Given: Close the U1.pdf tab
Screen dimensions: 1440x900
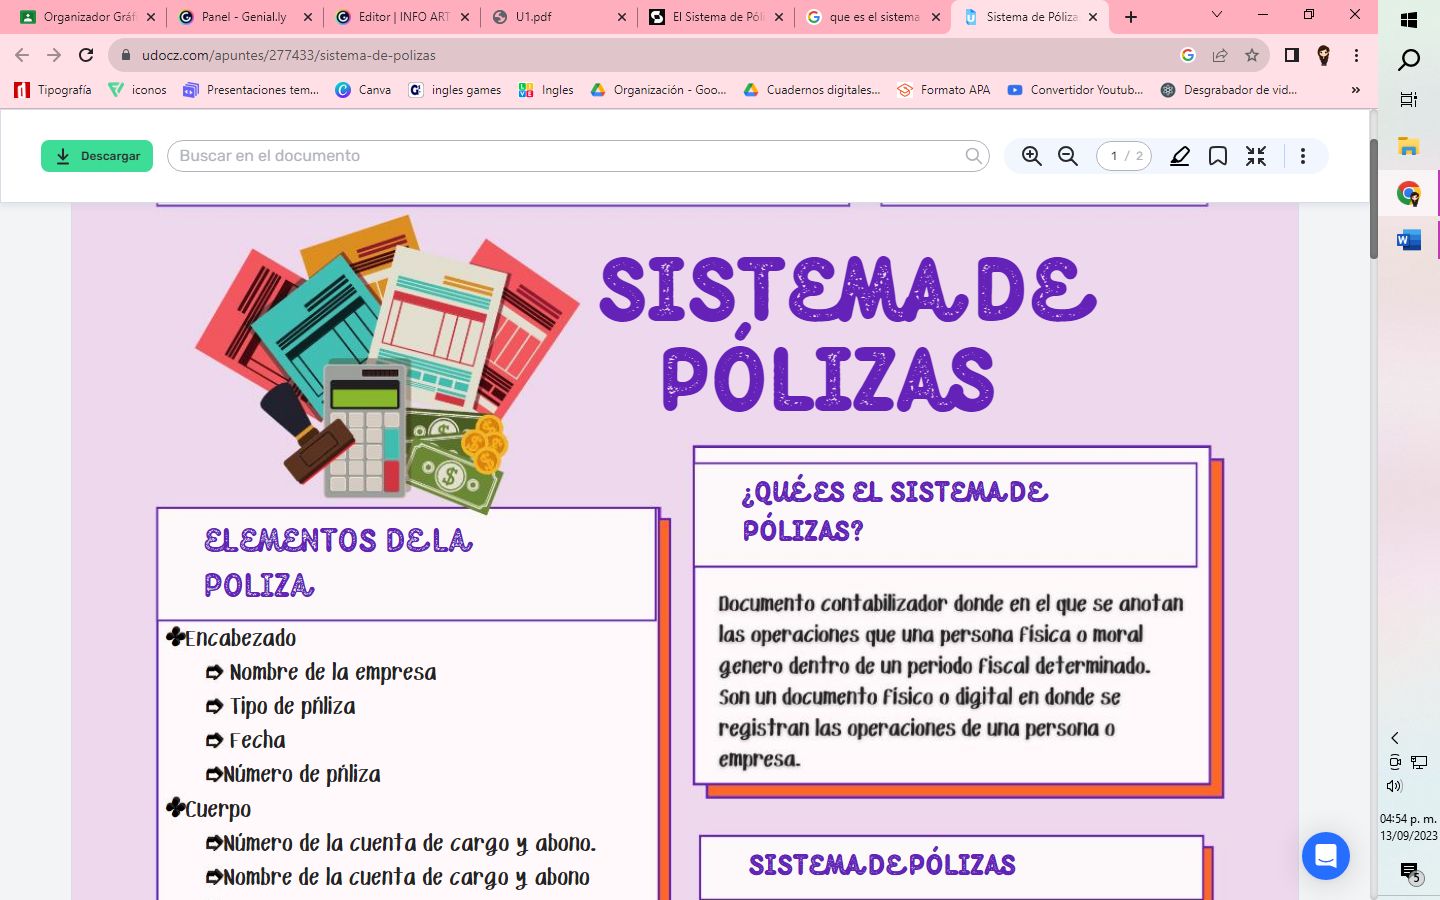Looking at the screenshot, I should point(622,17).
